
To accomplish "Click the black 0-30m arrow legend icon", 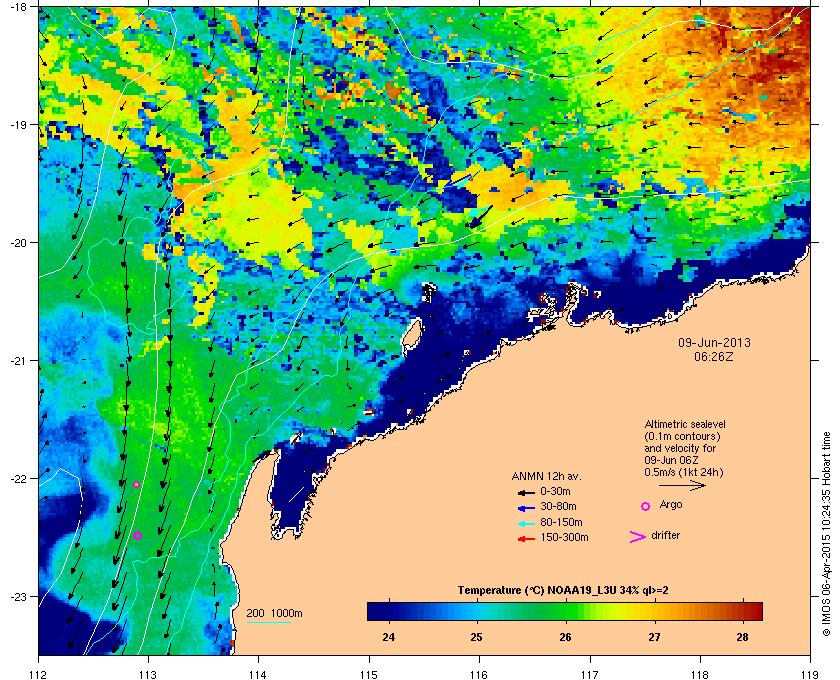I will (x=526, y=492).
